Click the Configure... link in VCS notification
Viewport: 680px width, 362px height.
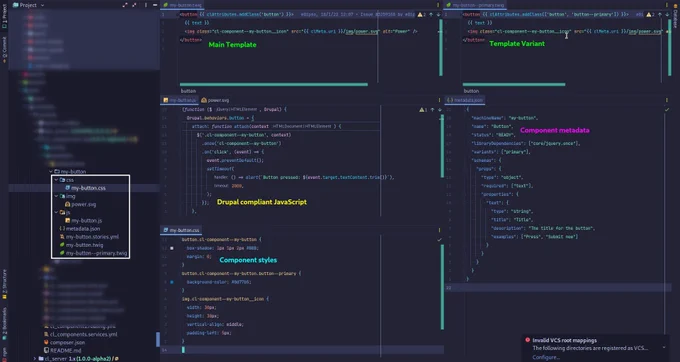(546, 357)
